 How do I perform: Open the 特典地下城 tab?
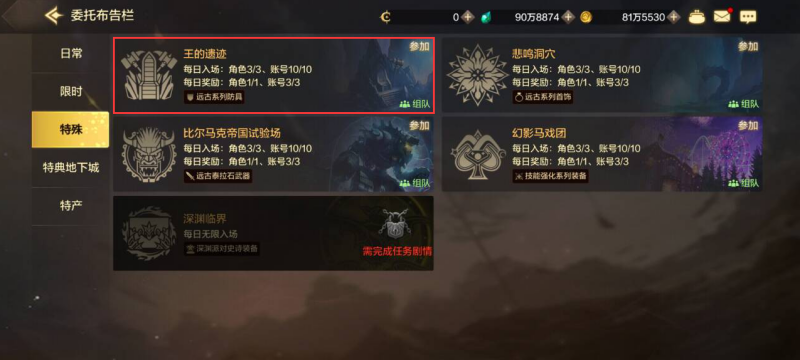71,167
